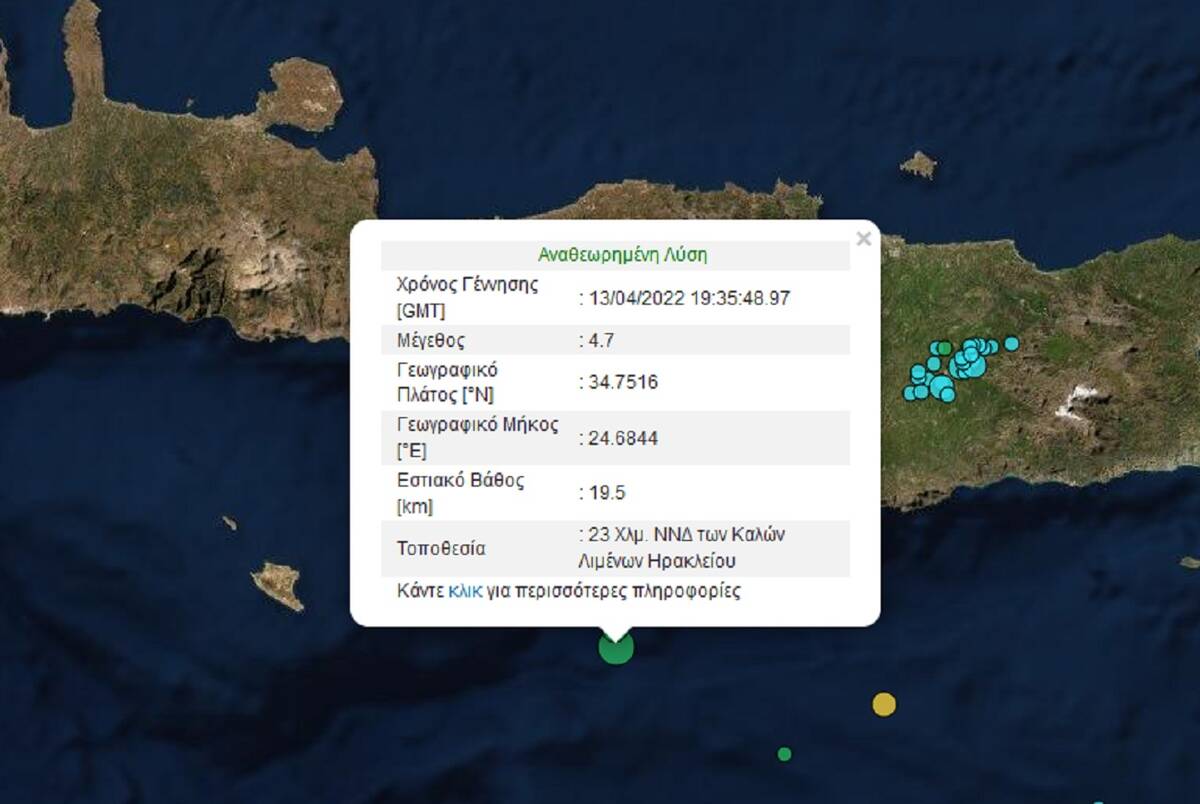
Task: Click the magnitude value 4.7
Action: pos(600,340)
